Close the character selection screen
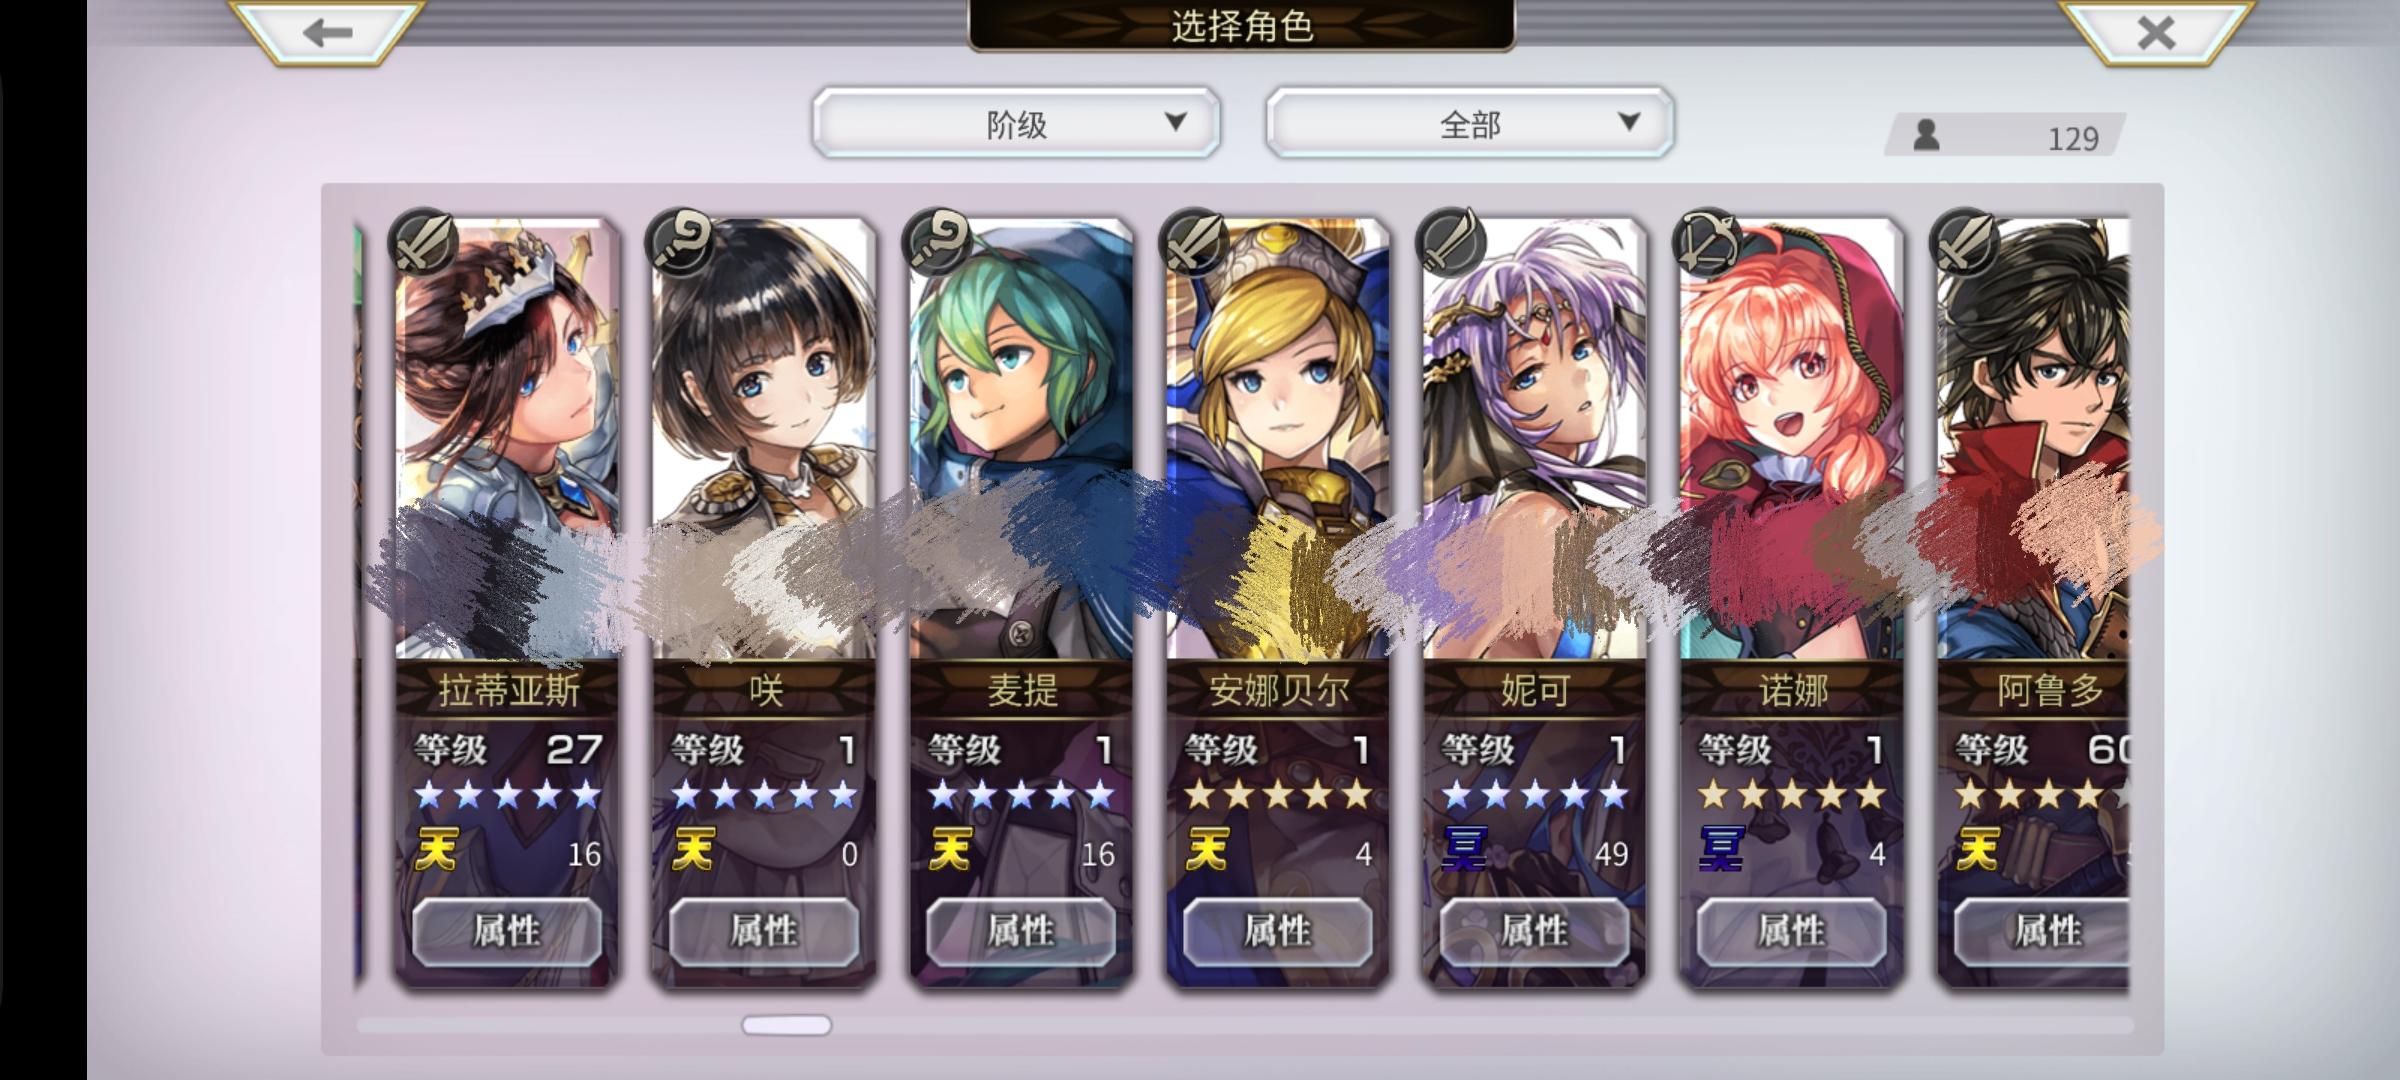The image size is (2400, 1080). pyautogui.click(x=2156, y=32)
